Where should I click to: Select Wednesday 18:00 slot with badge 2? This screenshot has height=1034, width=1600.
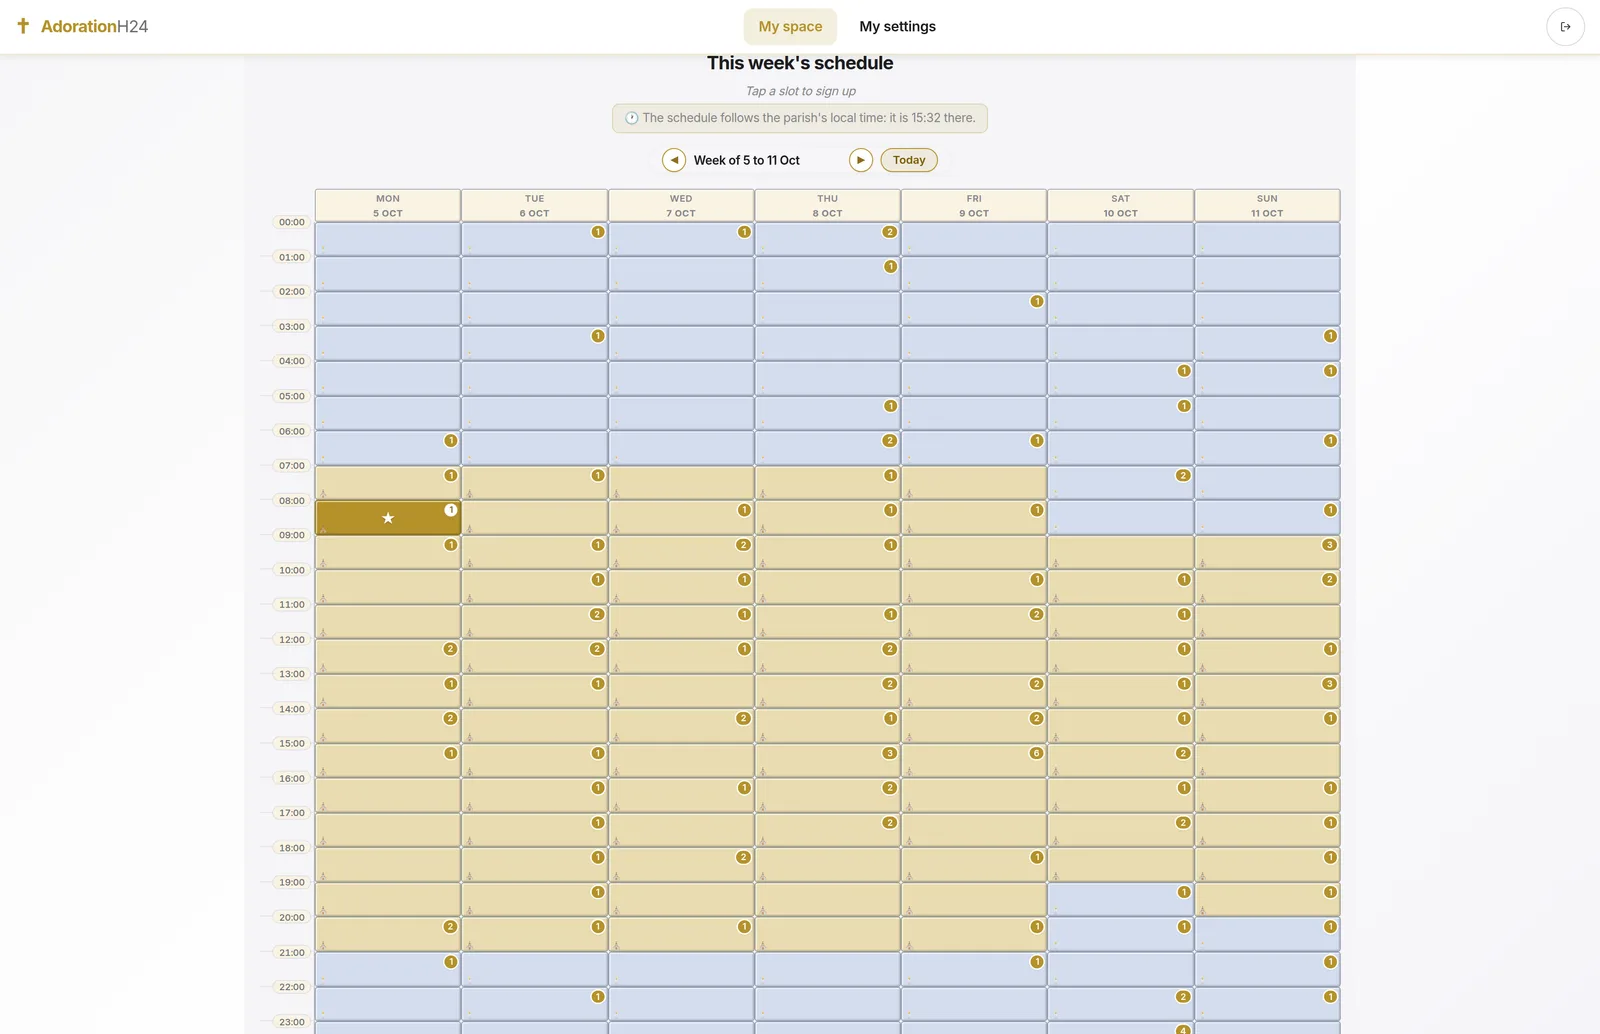click(x=681, y=865)
